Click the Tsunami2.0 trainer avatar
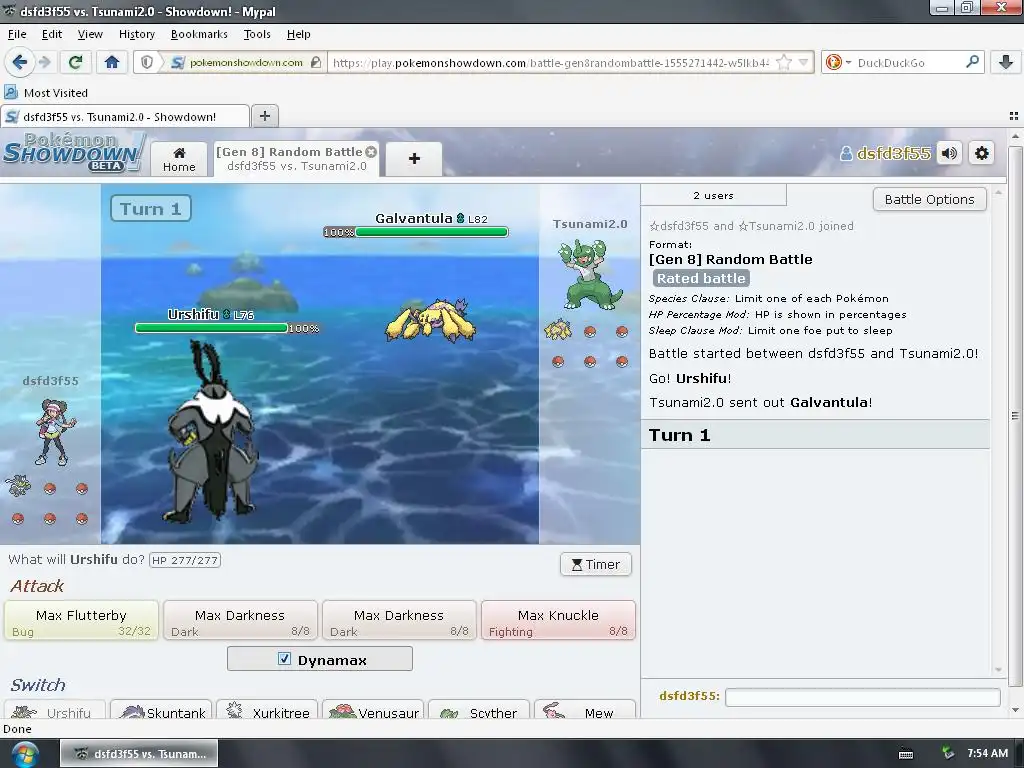 (590, 274)
